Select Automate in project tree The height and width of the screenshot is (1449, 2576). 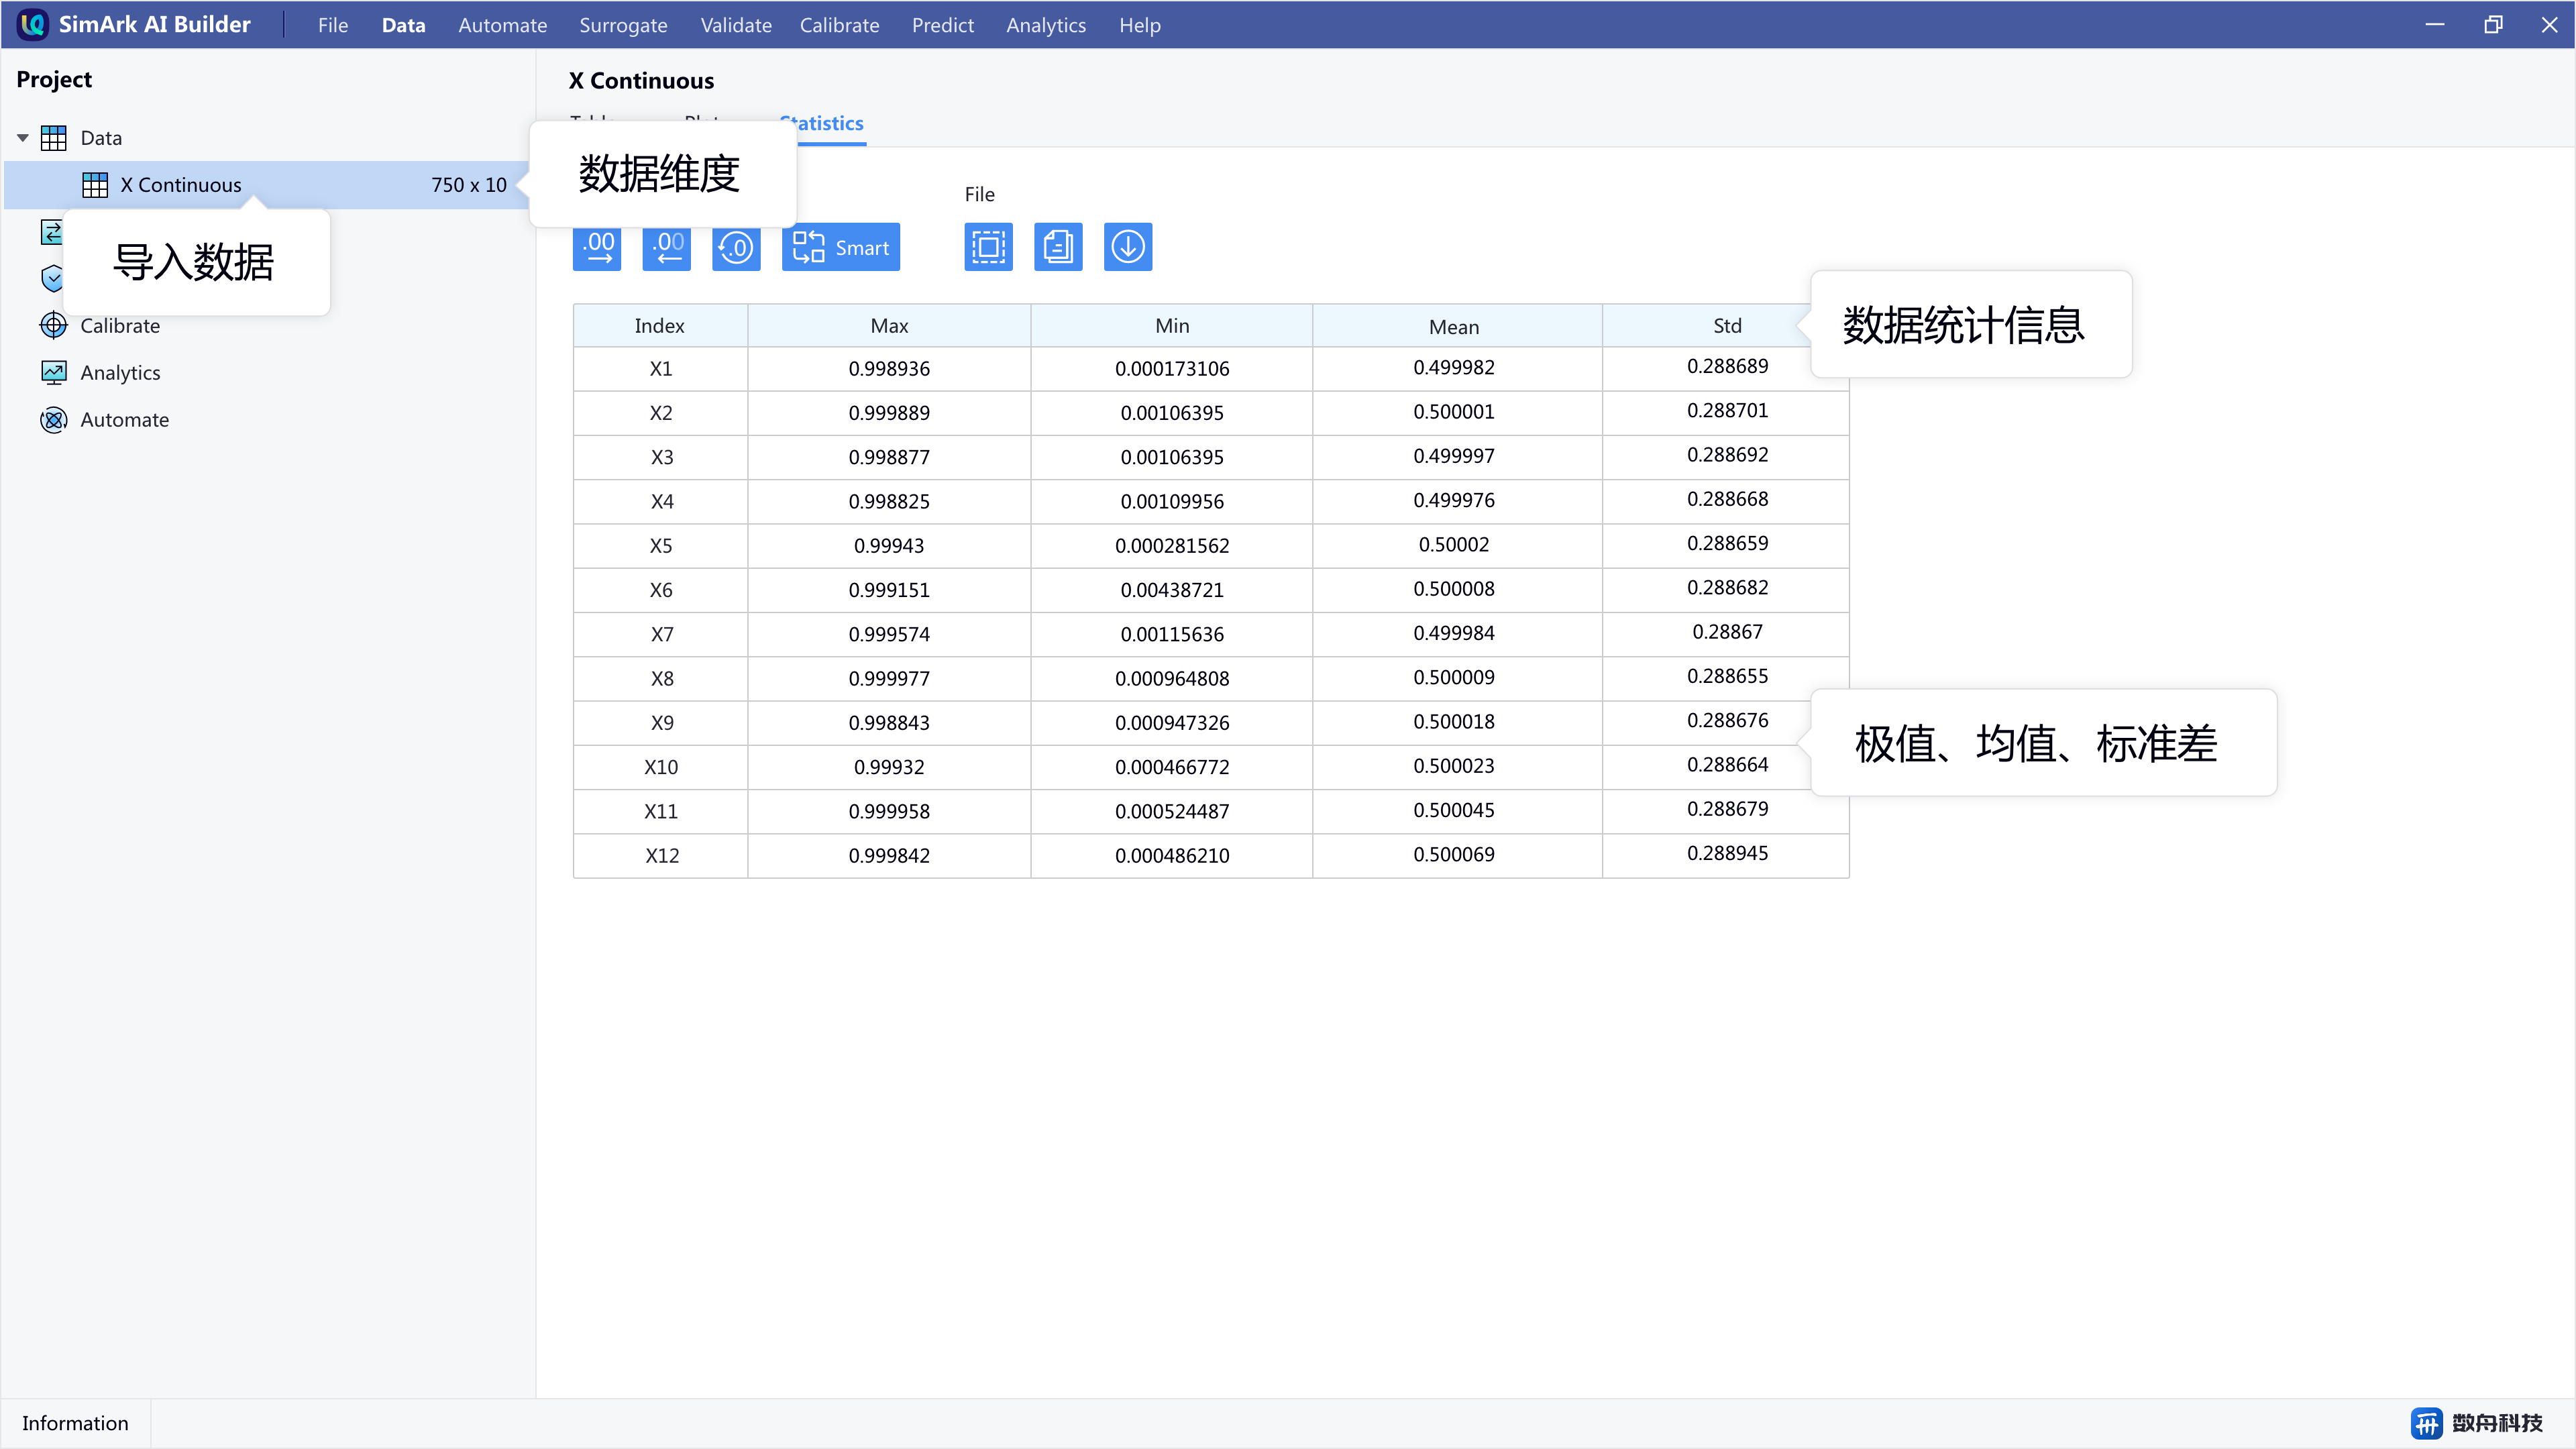coord(124,420)
